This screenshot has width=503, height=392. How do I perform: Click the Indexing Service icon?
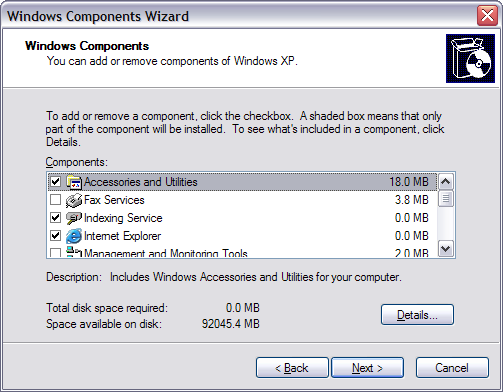pos(74,218)
